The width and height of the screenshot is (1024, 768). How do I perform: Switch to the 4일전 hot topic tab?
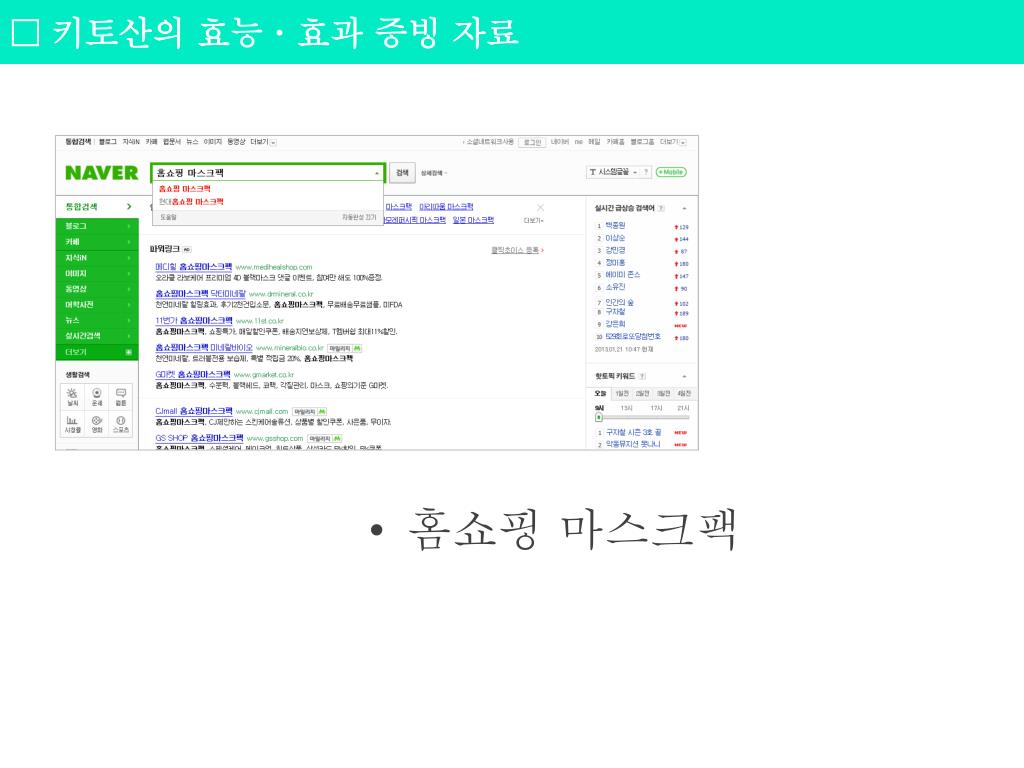pyautogui.click(x=684, y=393)
